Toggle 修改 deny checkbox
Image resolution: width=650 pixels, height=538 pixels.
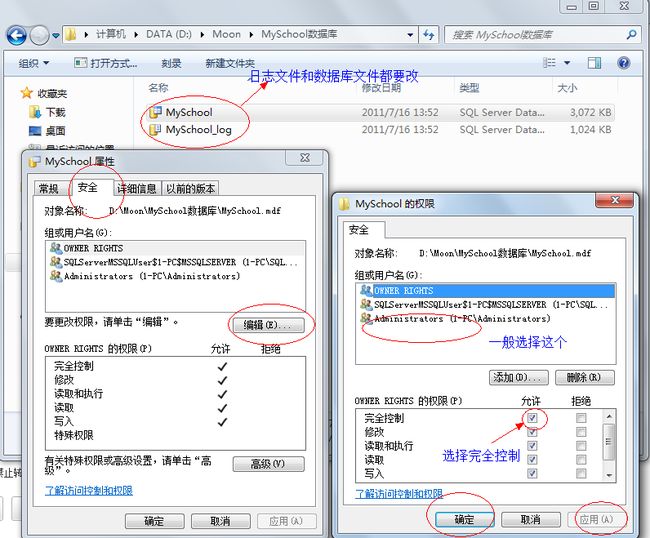(581, 432)
